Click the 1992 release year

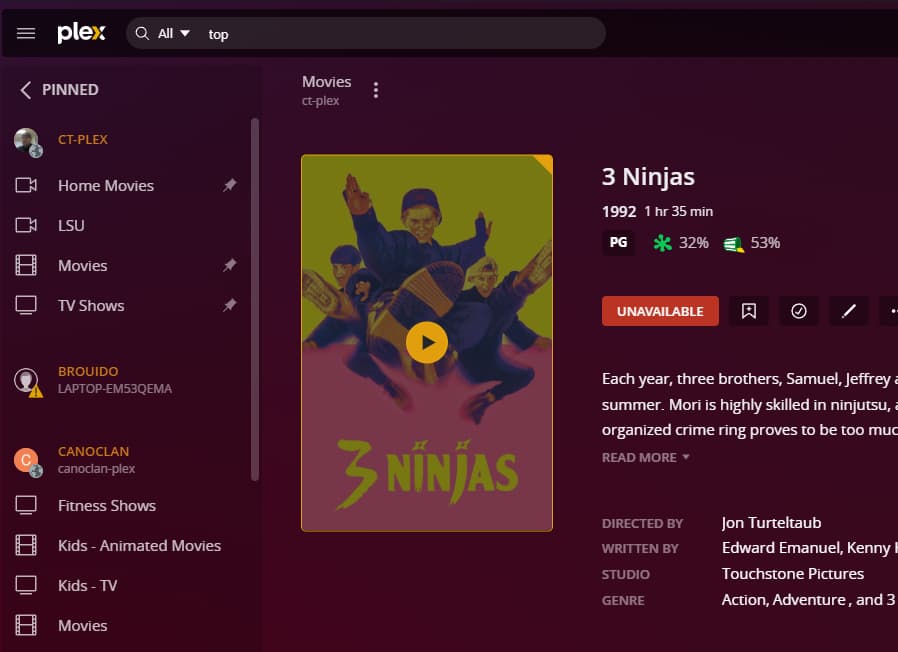[619, 212]
